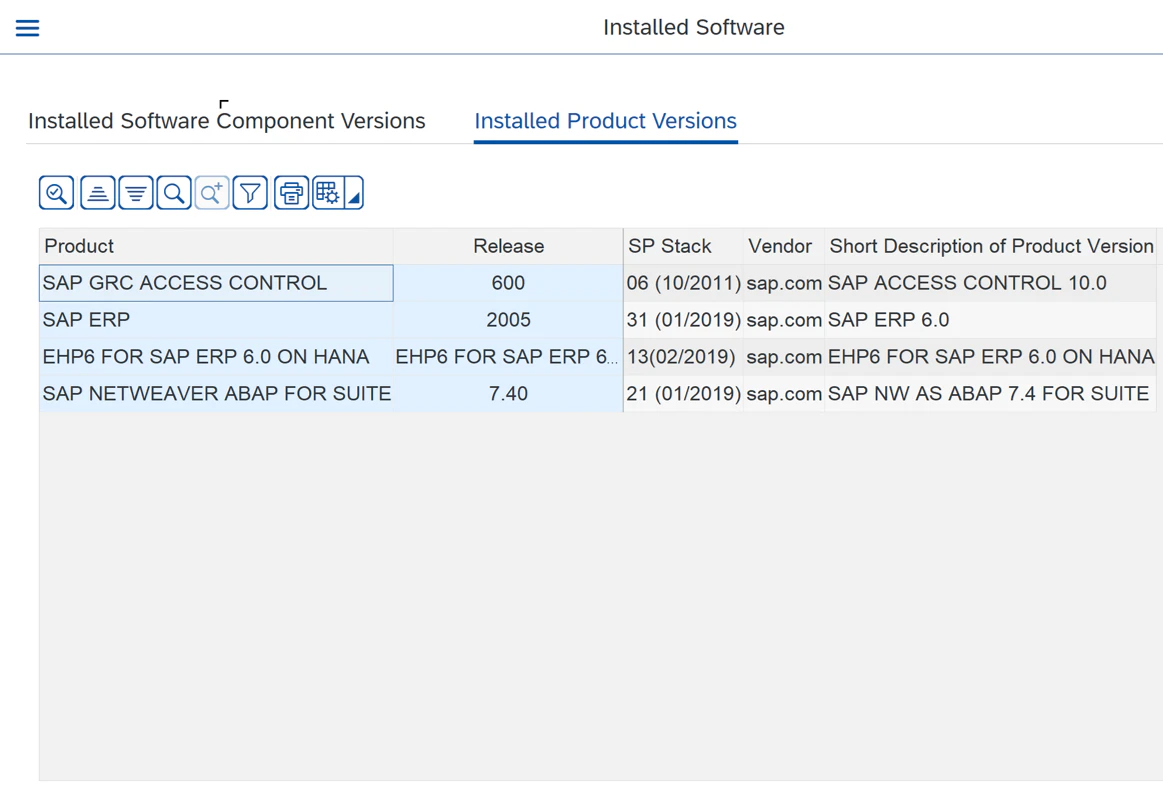
Task: Click the Print icon
Action: pos(291,193)
